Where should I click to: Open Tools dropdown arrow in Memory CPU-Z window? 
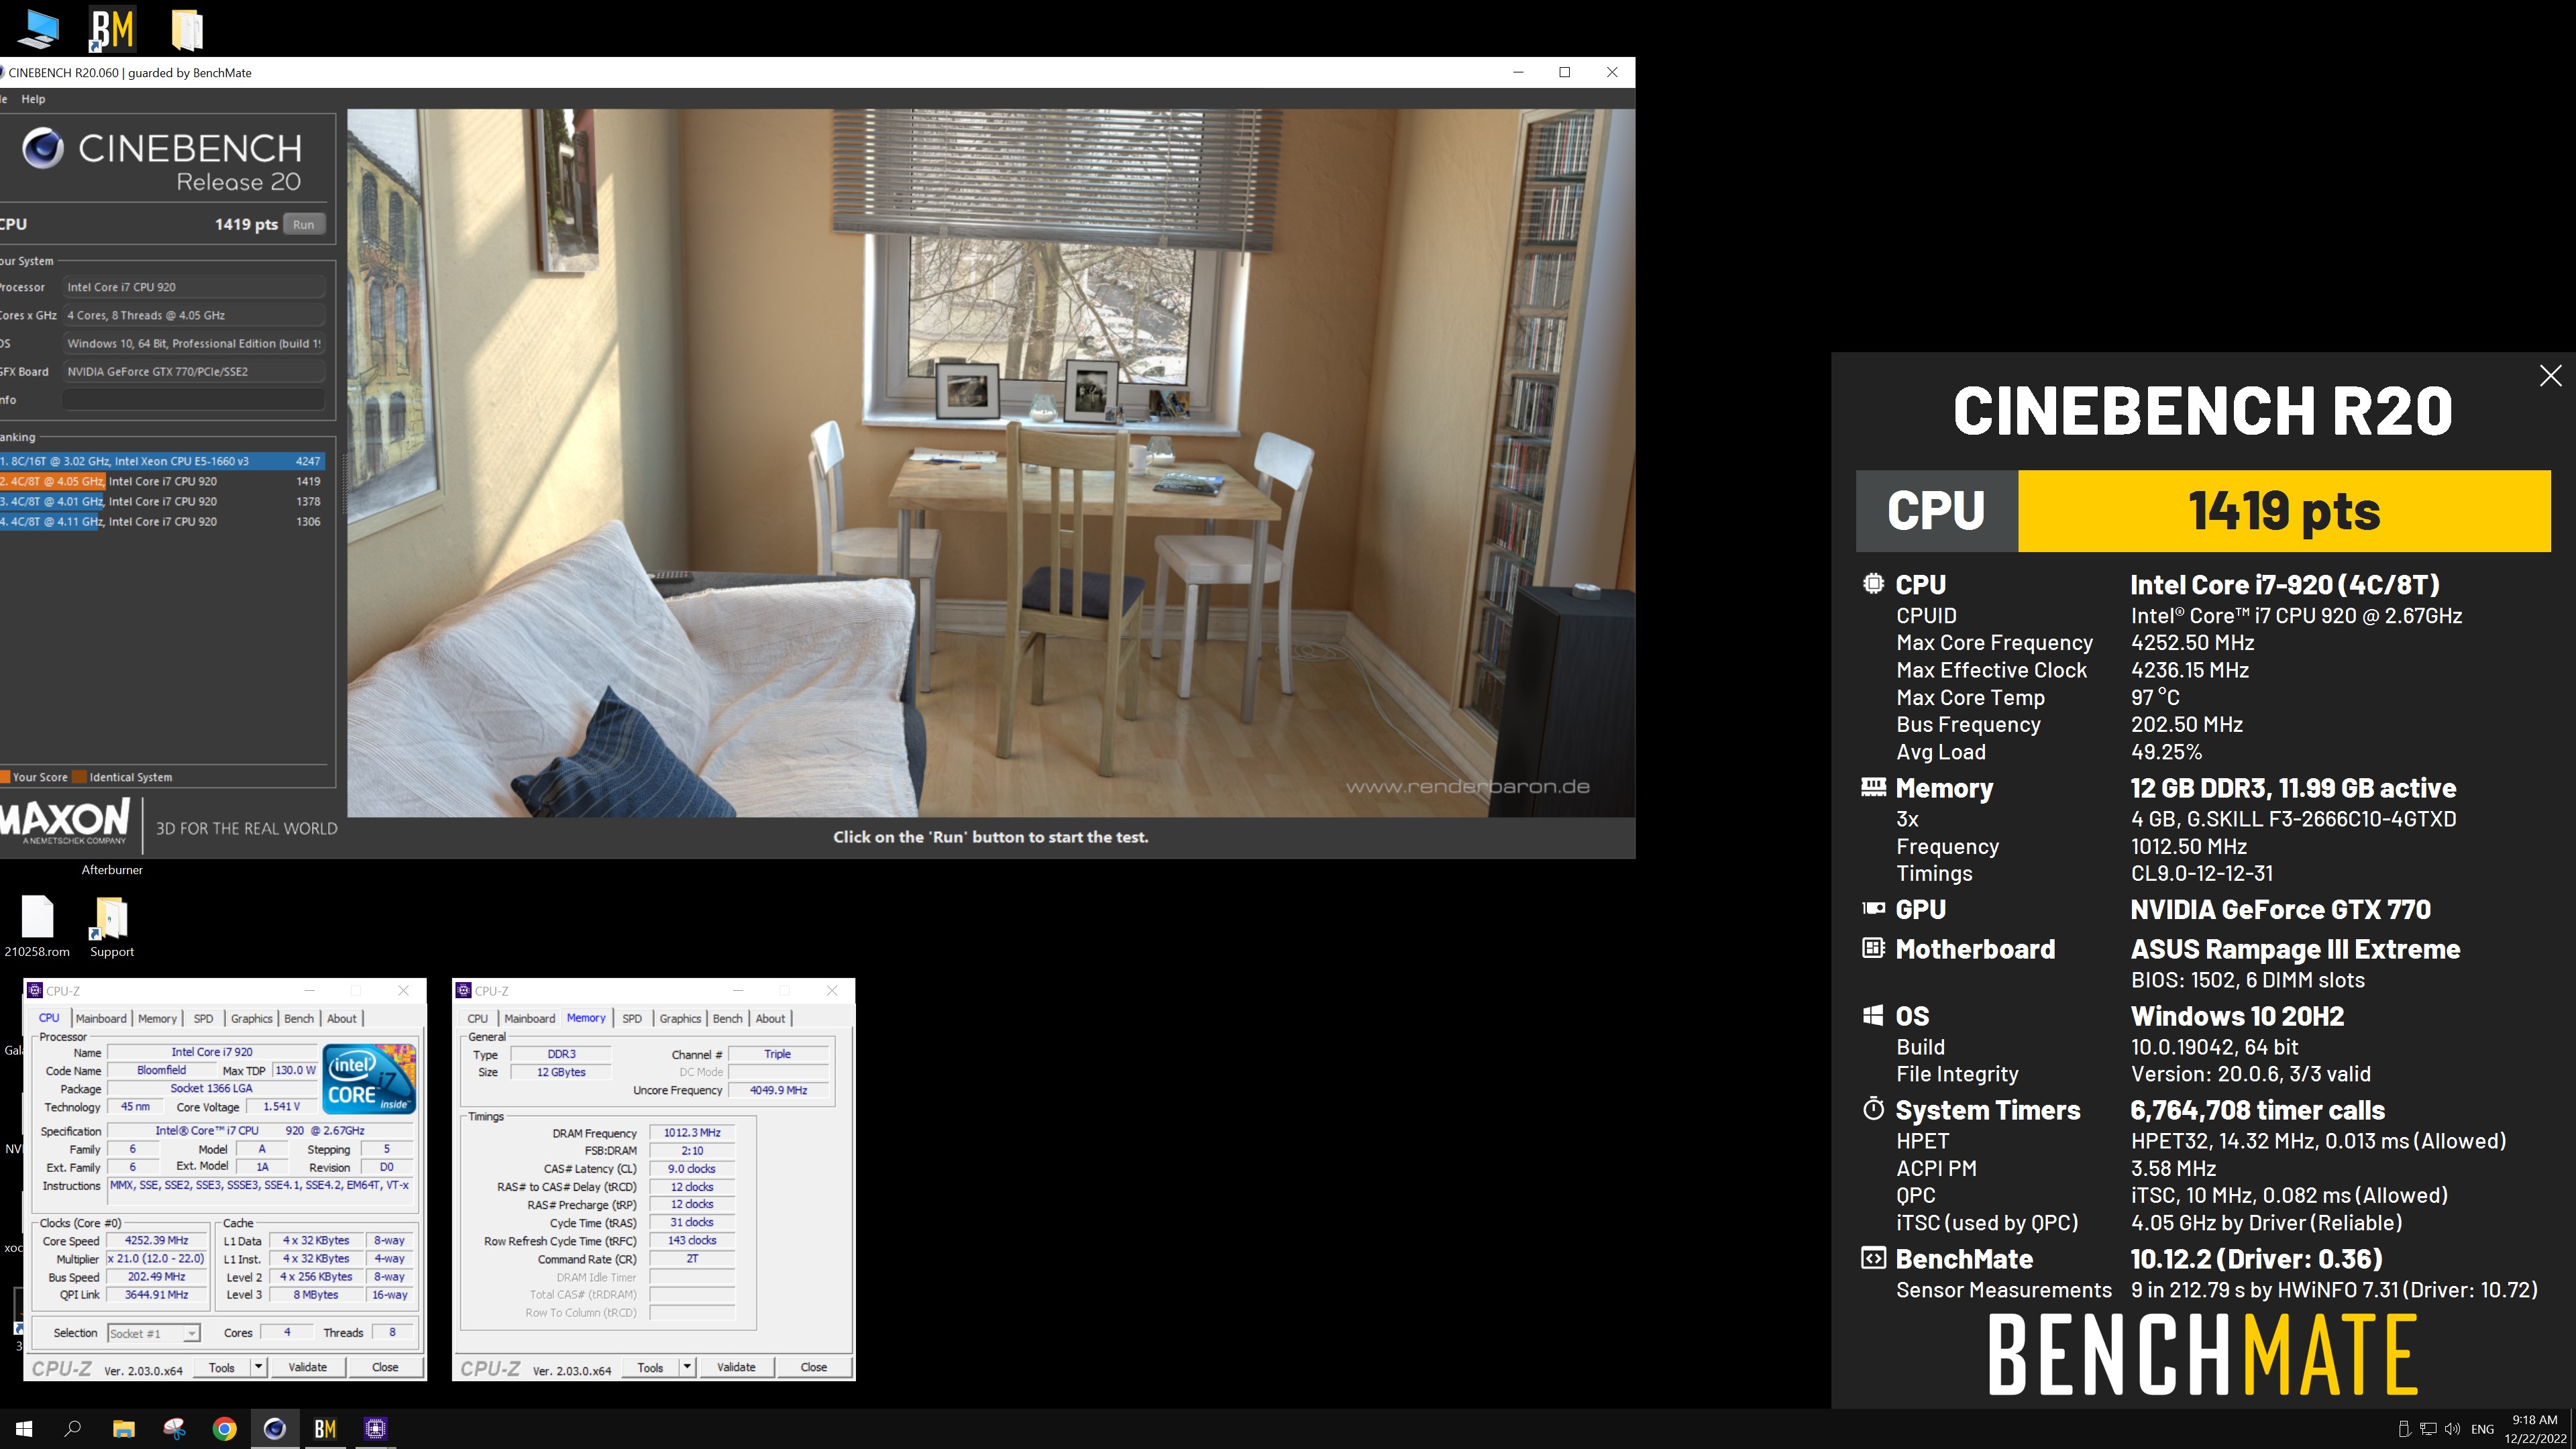pyautogui.click(x=687, y=1367)
